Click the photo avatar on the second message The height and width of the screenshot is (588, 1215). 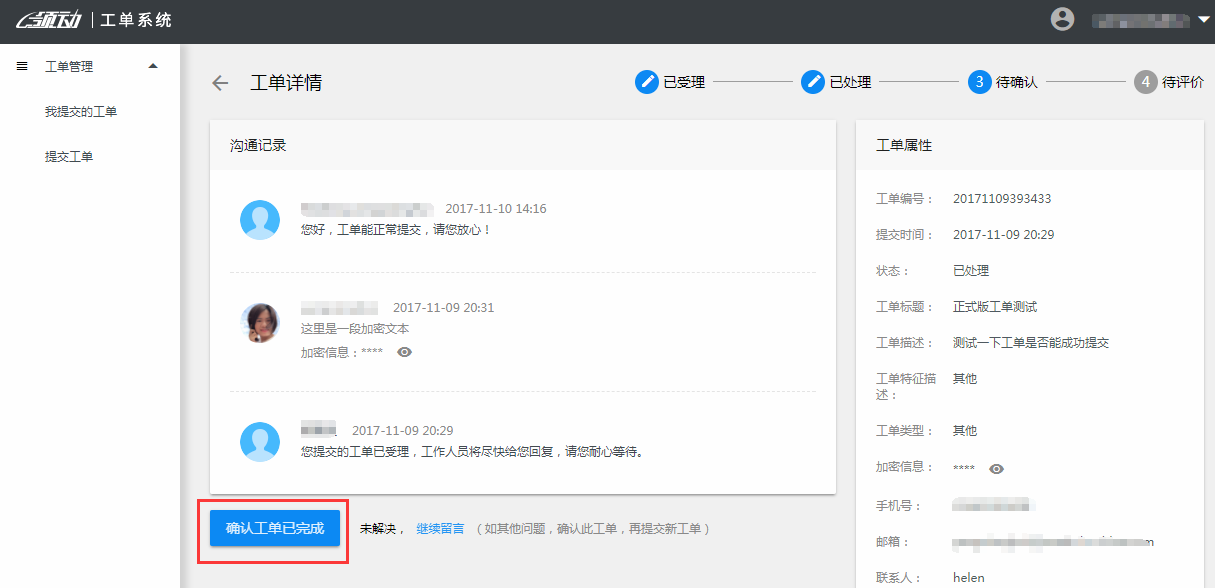(260, 323)
